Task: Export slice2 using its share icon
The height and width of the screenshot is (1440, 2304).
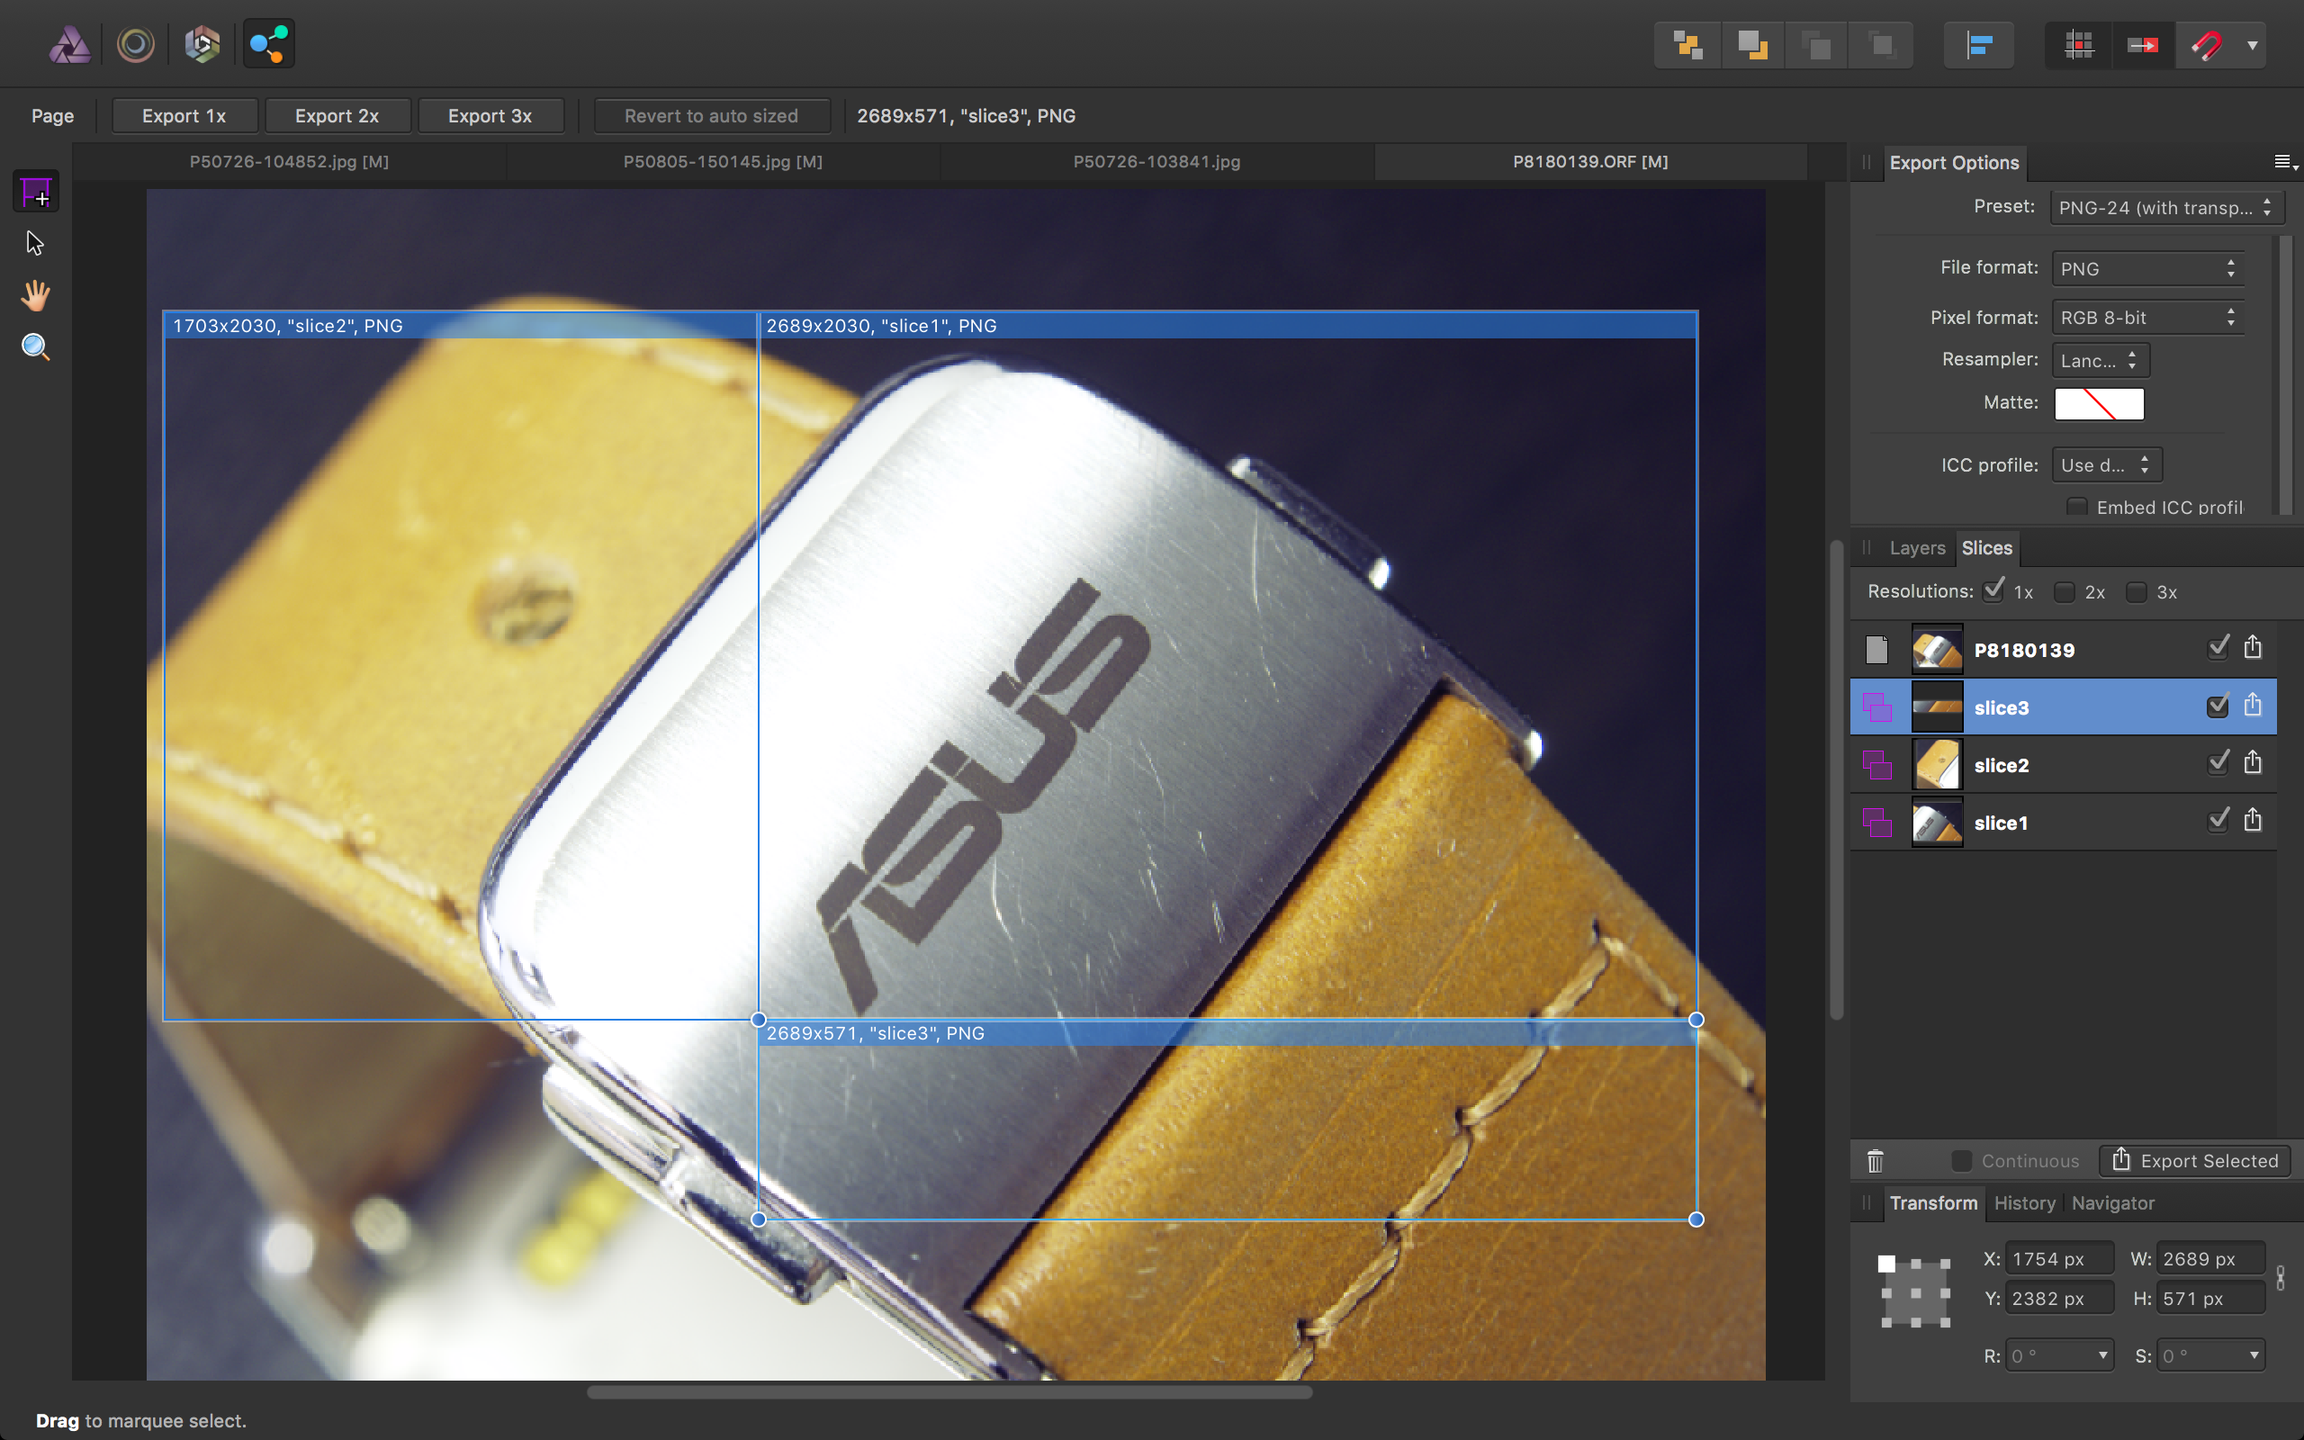Action: 2253,763
